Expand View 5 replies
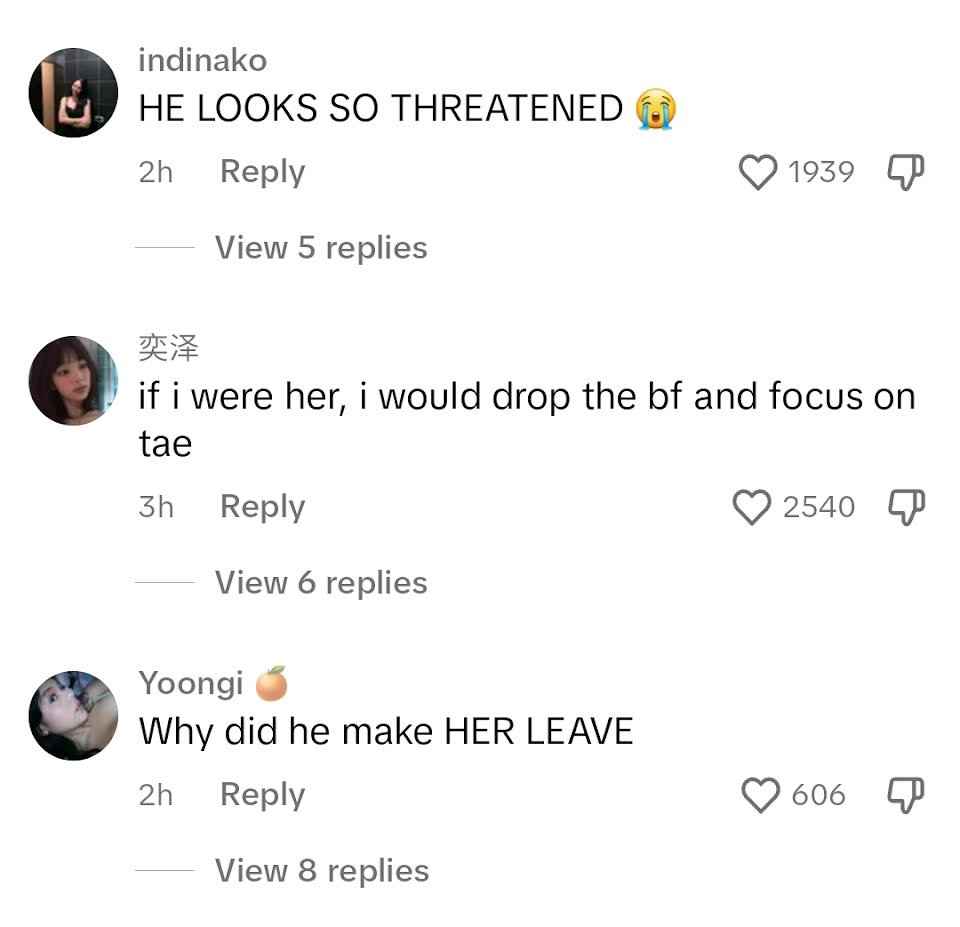 (321, 248)
